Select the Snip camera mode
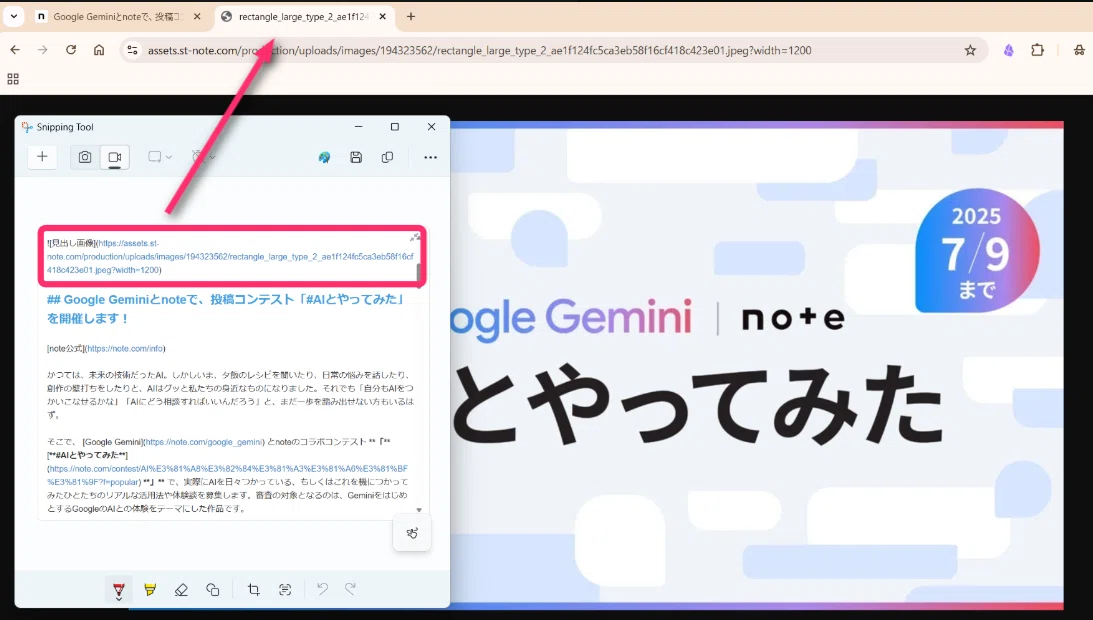 [x=85, y=157]
